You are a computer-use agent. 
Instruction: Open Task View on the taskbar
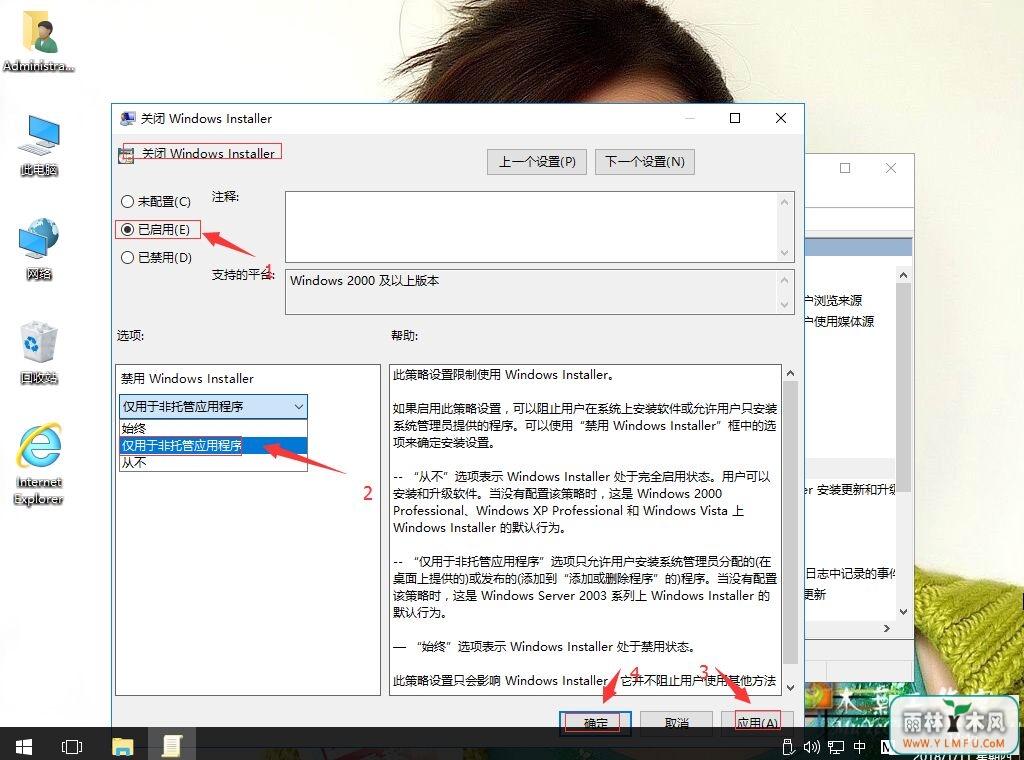pos(72,746)
